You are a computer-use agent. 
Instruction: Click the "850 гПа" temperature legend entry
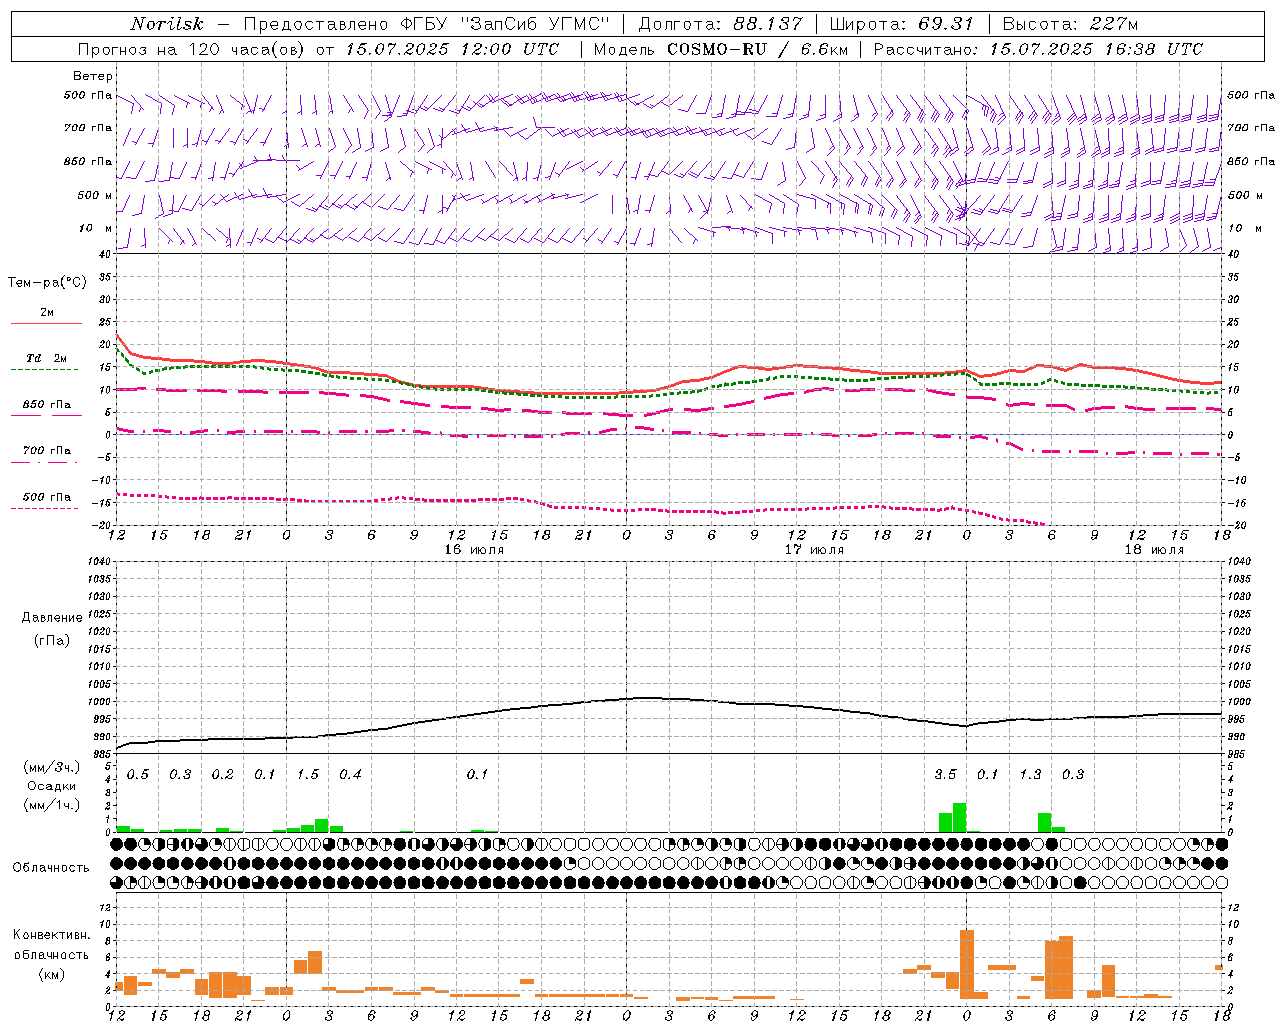[x=47, y=405]
